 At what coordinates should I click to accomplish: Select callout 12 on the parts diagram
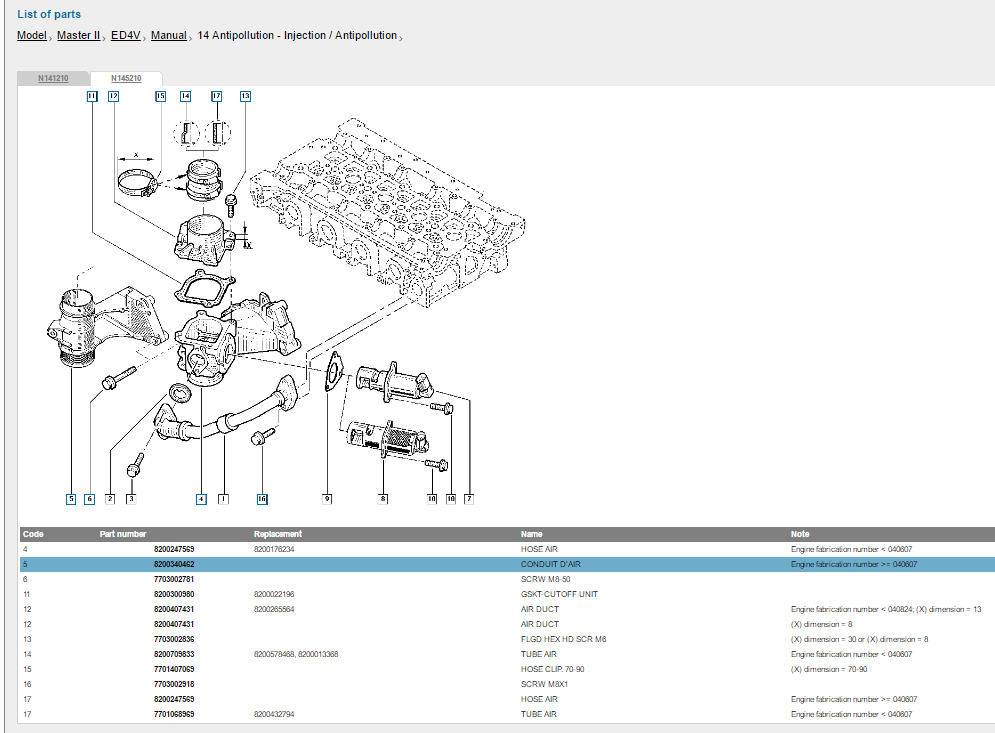[113, 97]
